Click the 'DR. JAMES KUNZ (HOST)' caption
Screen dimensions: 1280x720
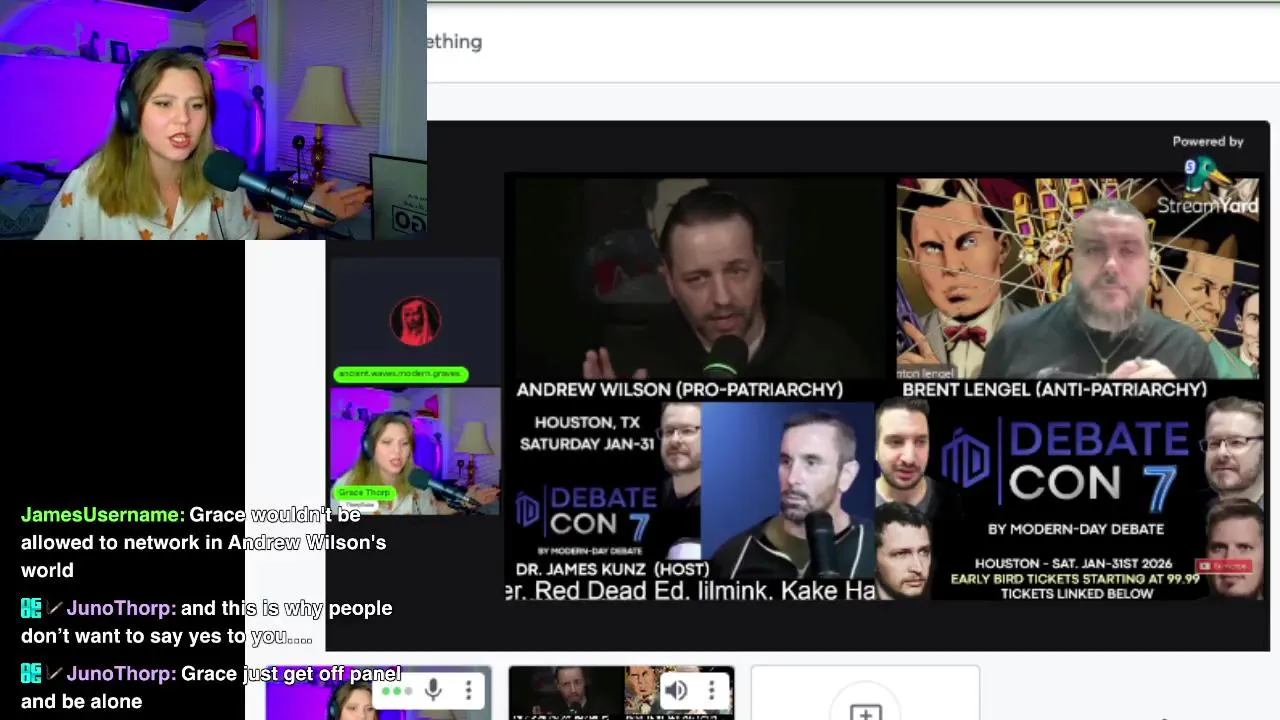pyautogui.click(x=612, y=569)
